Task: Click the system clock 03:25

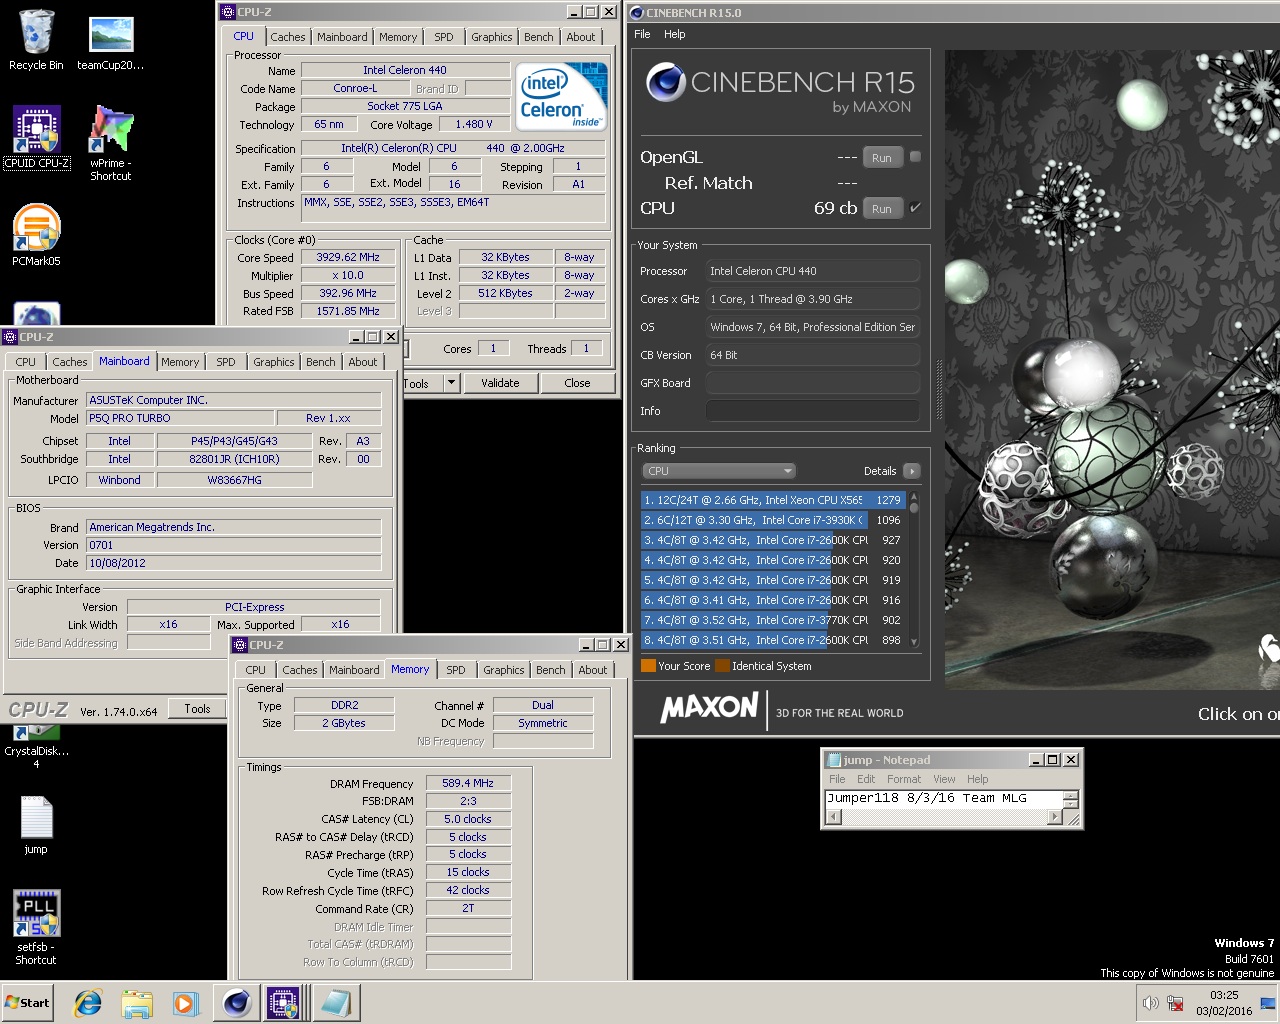Action: tap(1224, 995)
